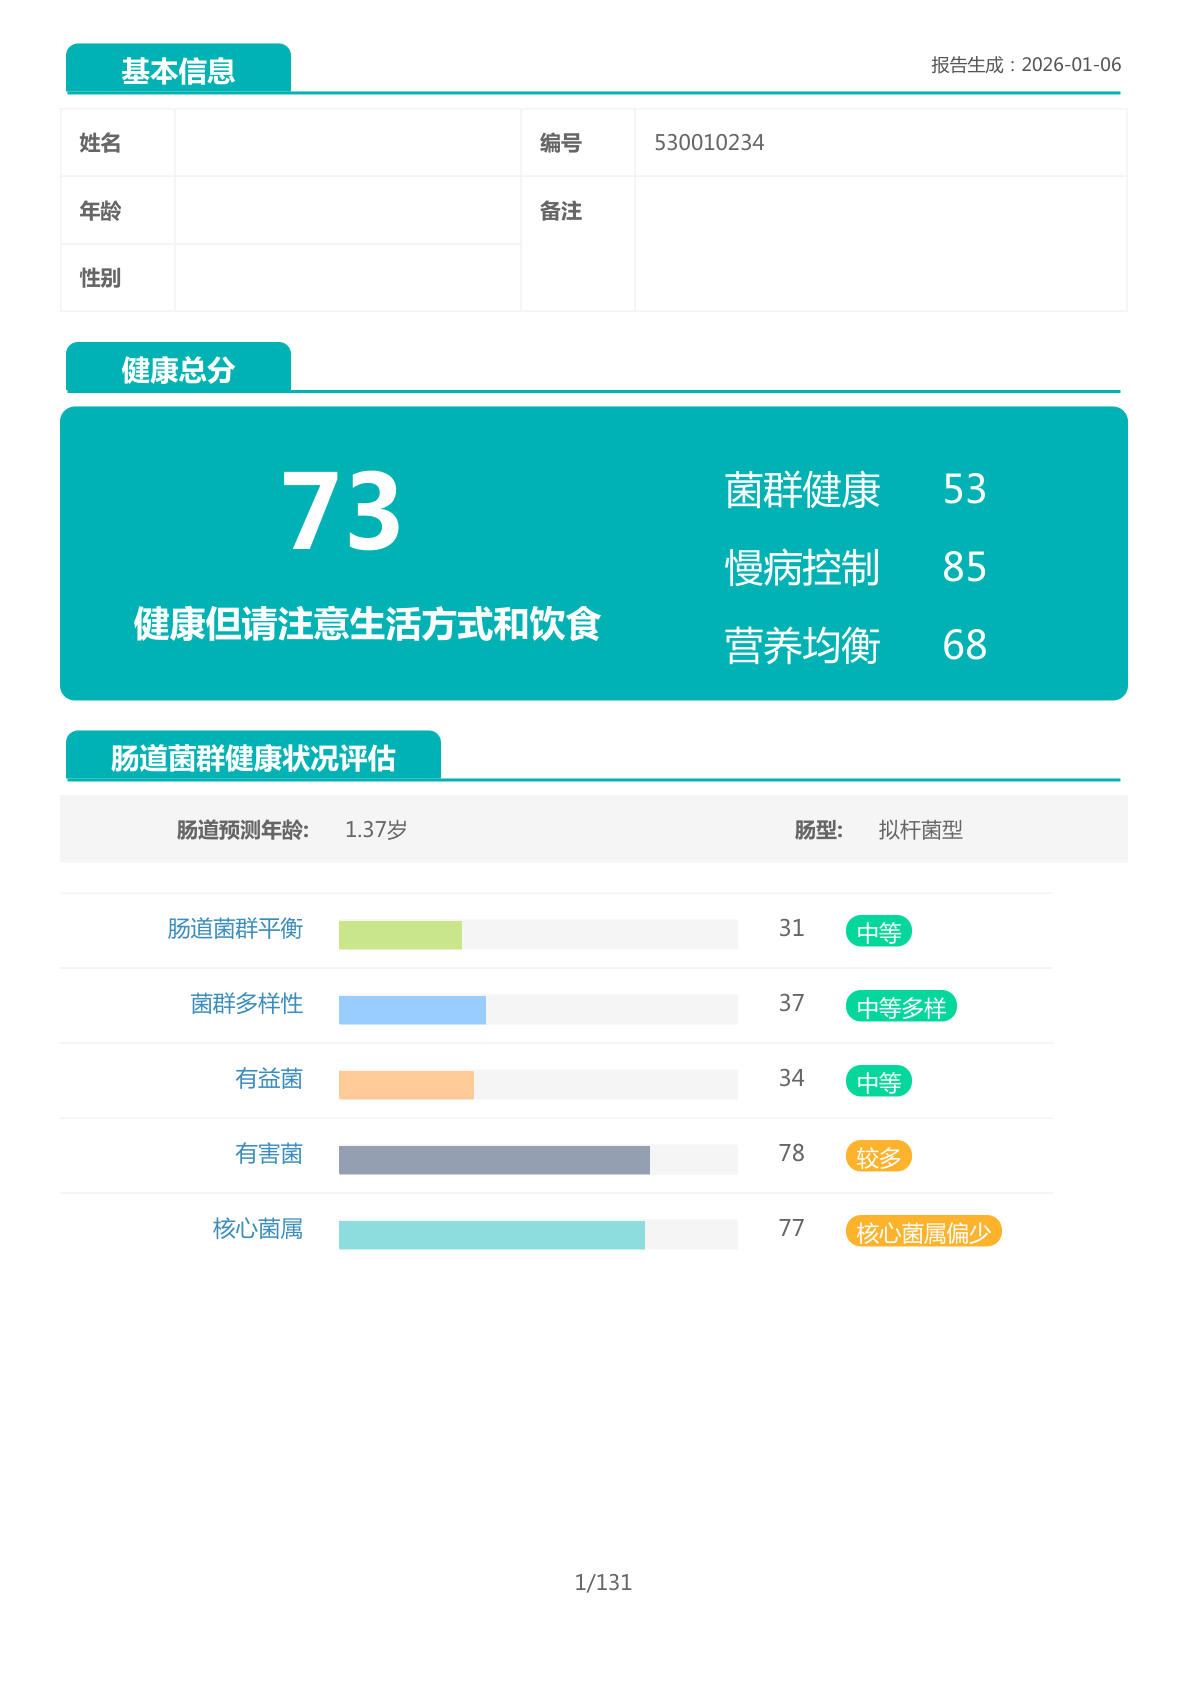The height and width of the screenshot is (1684, 1190).
Task: Click the 有害菌 label link
Action: 269,1154
